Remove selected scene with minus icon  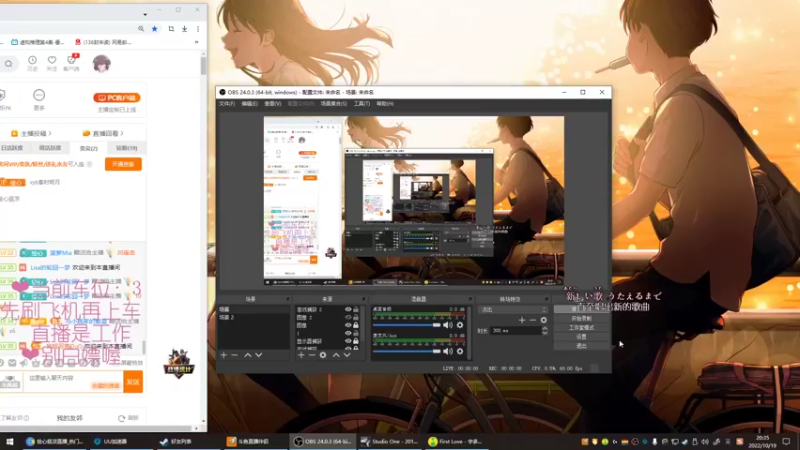tap(235, 355)
